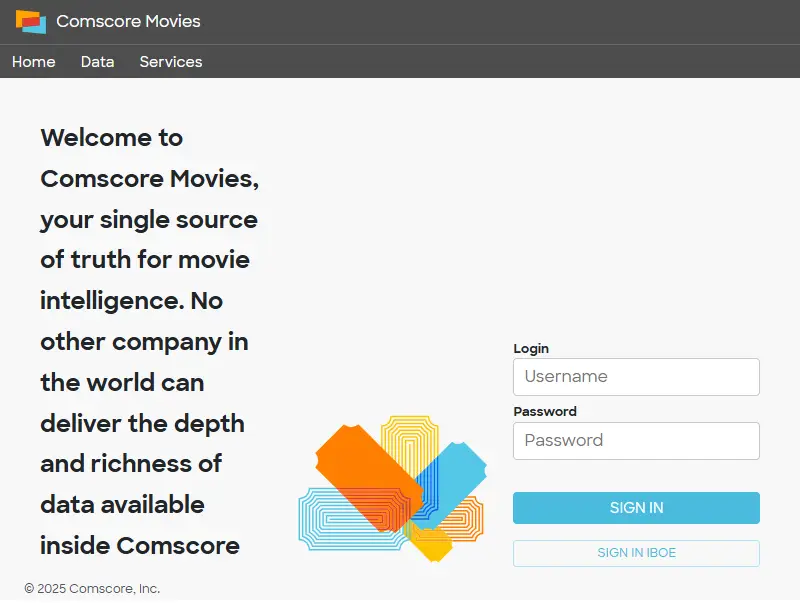Click the 'inside Comscore' heading line
Image resolution: width=800 pixels, height=603 pixels.
(140, 545)
